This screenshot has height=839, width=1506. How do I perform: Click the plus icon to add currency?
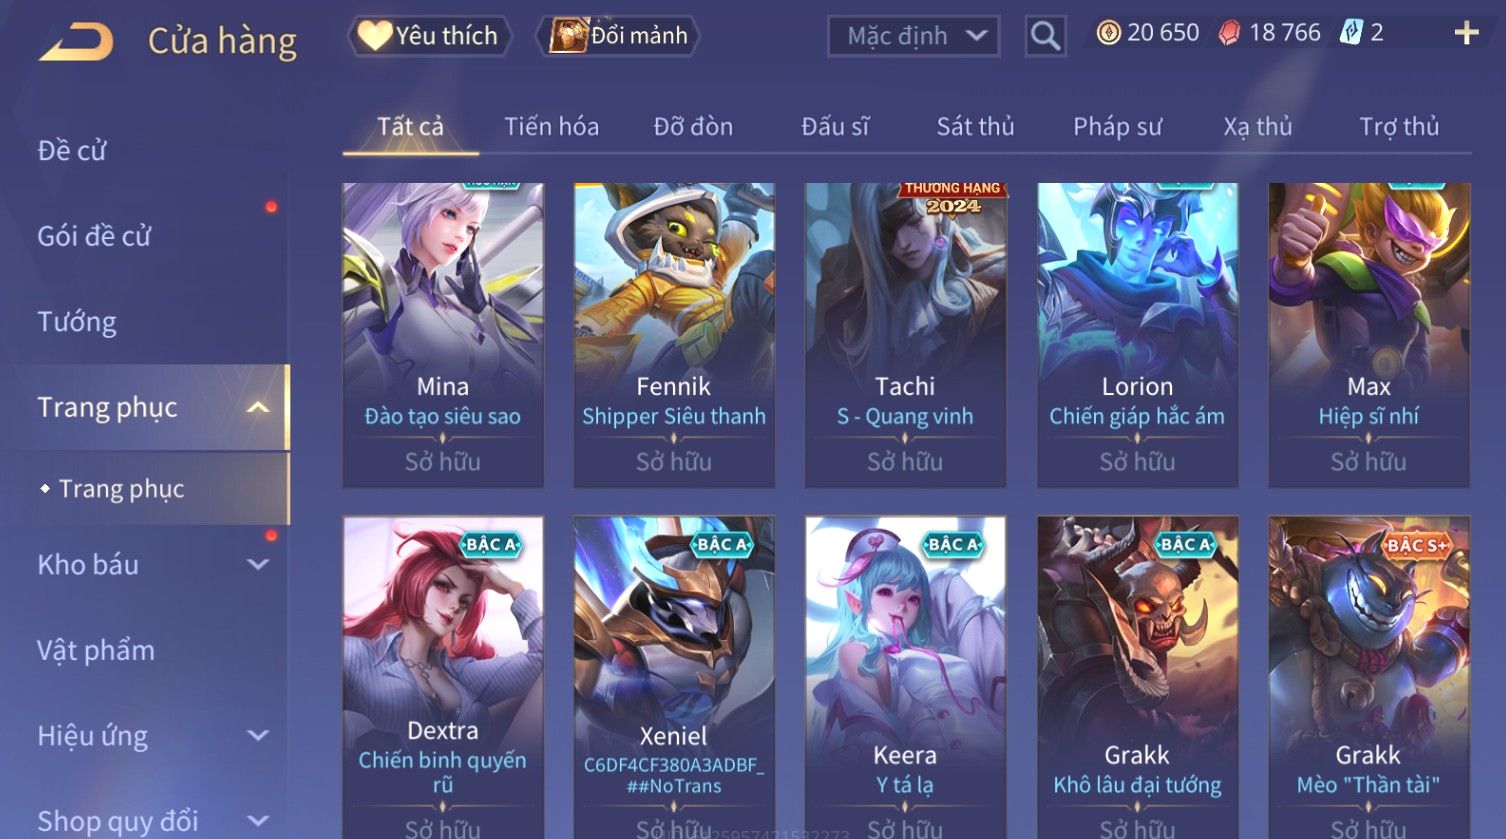point(1466,33)
